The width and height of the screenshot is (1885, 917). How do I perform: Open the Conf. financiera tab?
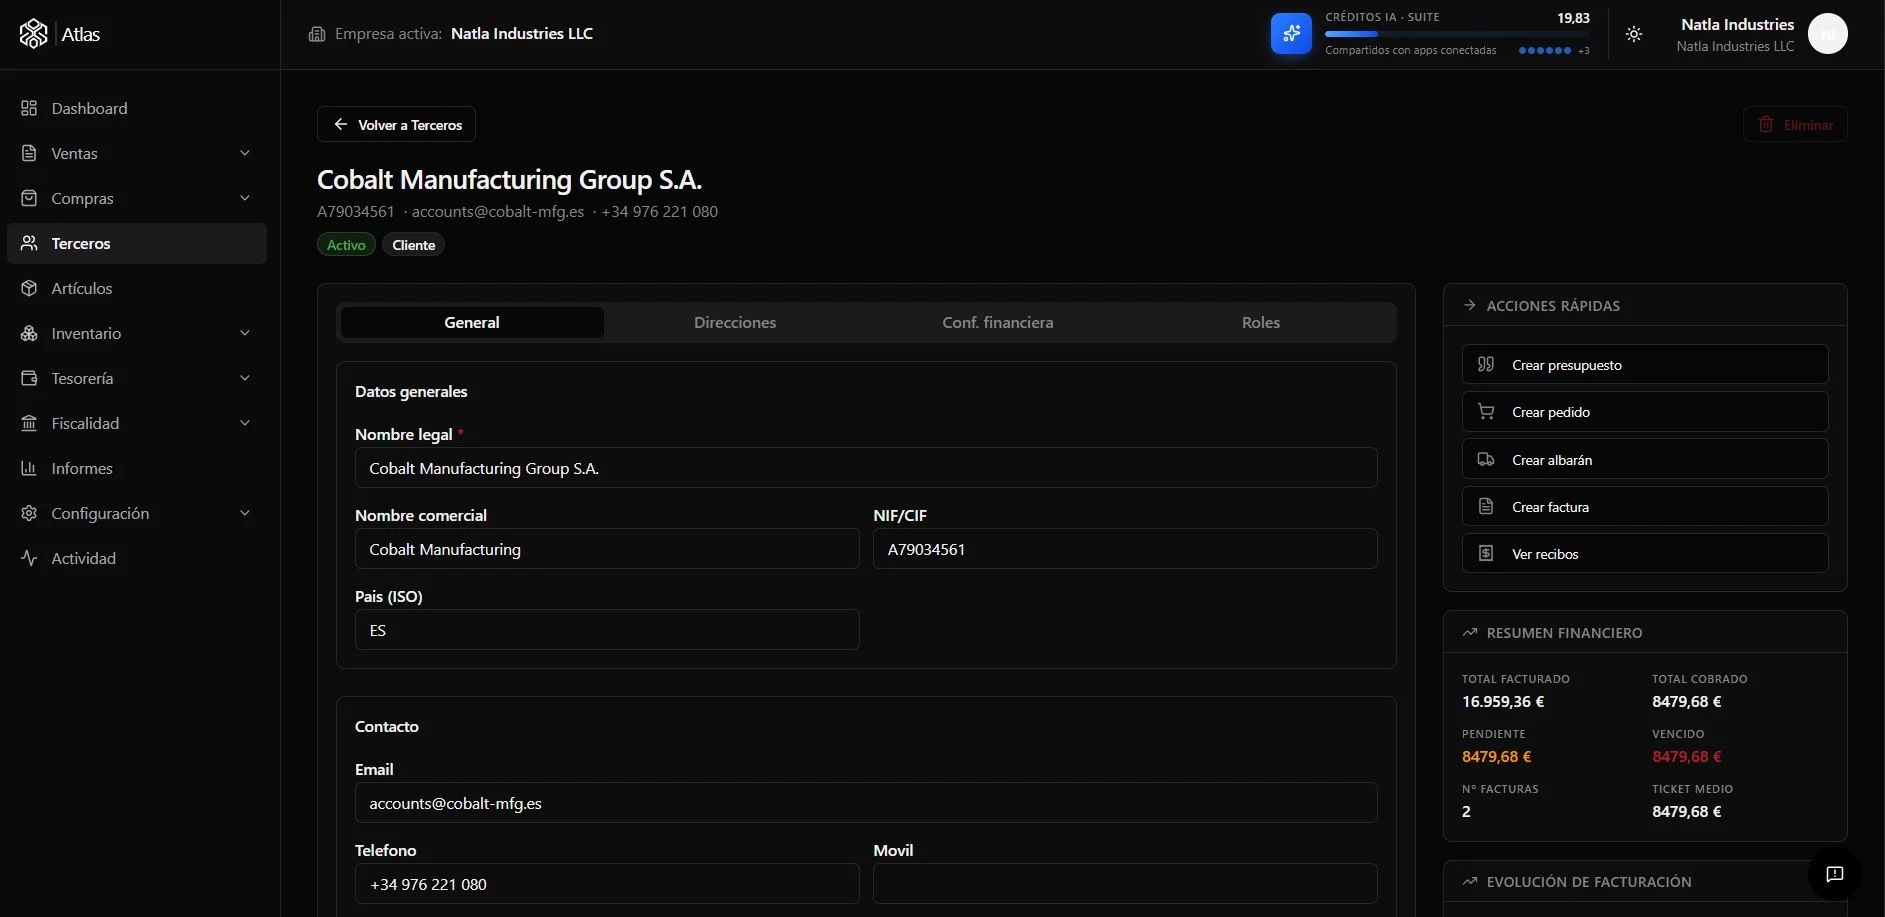click(x=998, y=323)
